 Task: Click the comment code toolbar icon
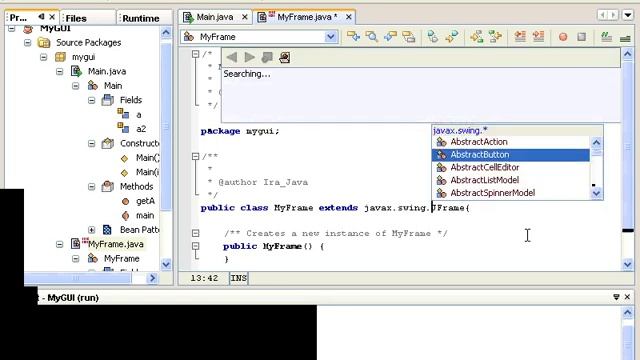click(607, 37)
